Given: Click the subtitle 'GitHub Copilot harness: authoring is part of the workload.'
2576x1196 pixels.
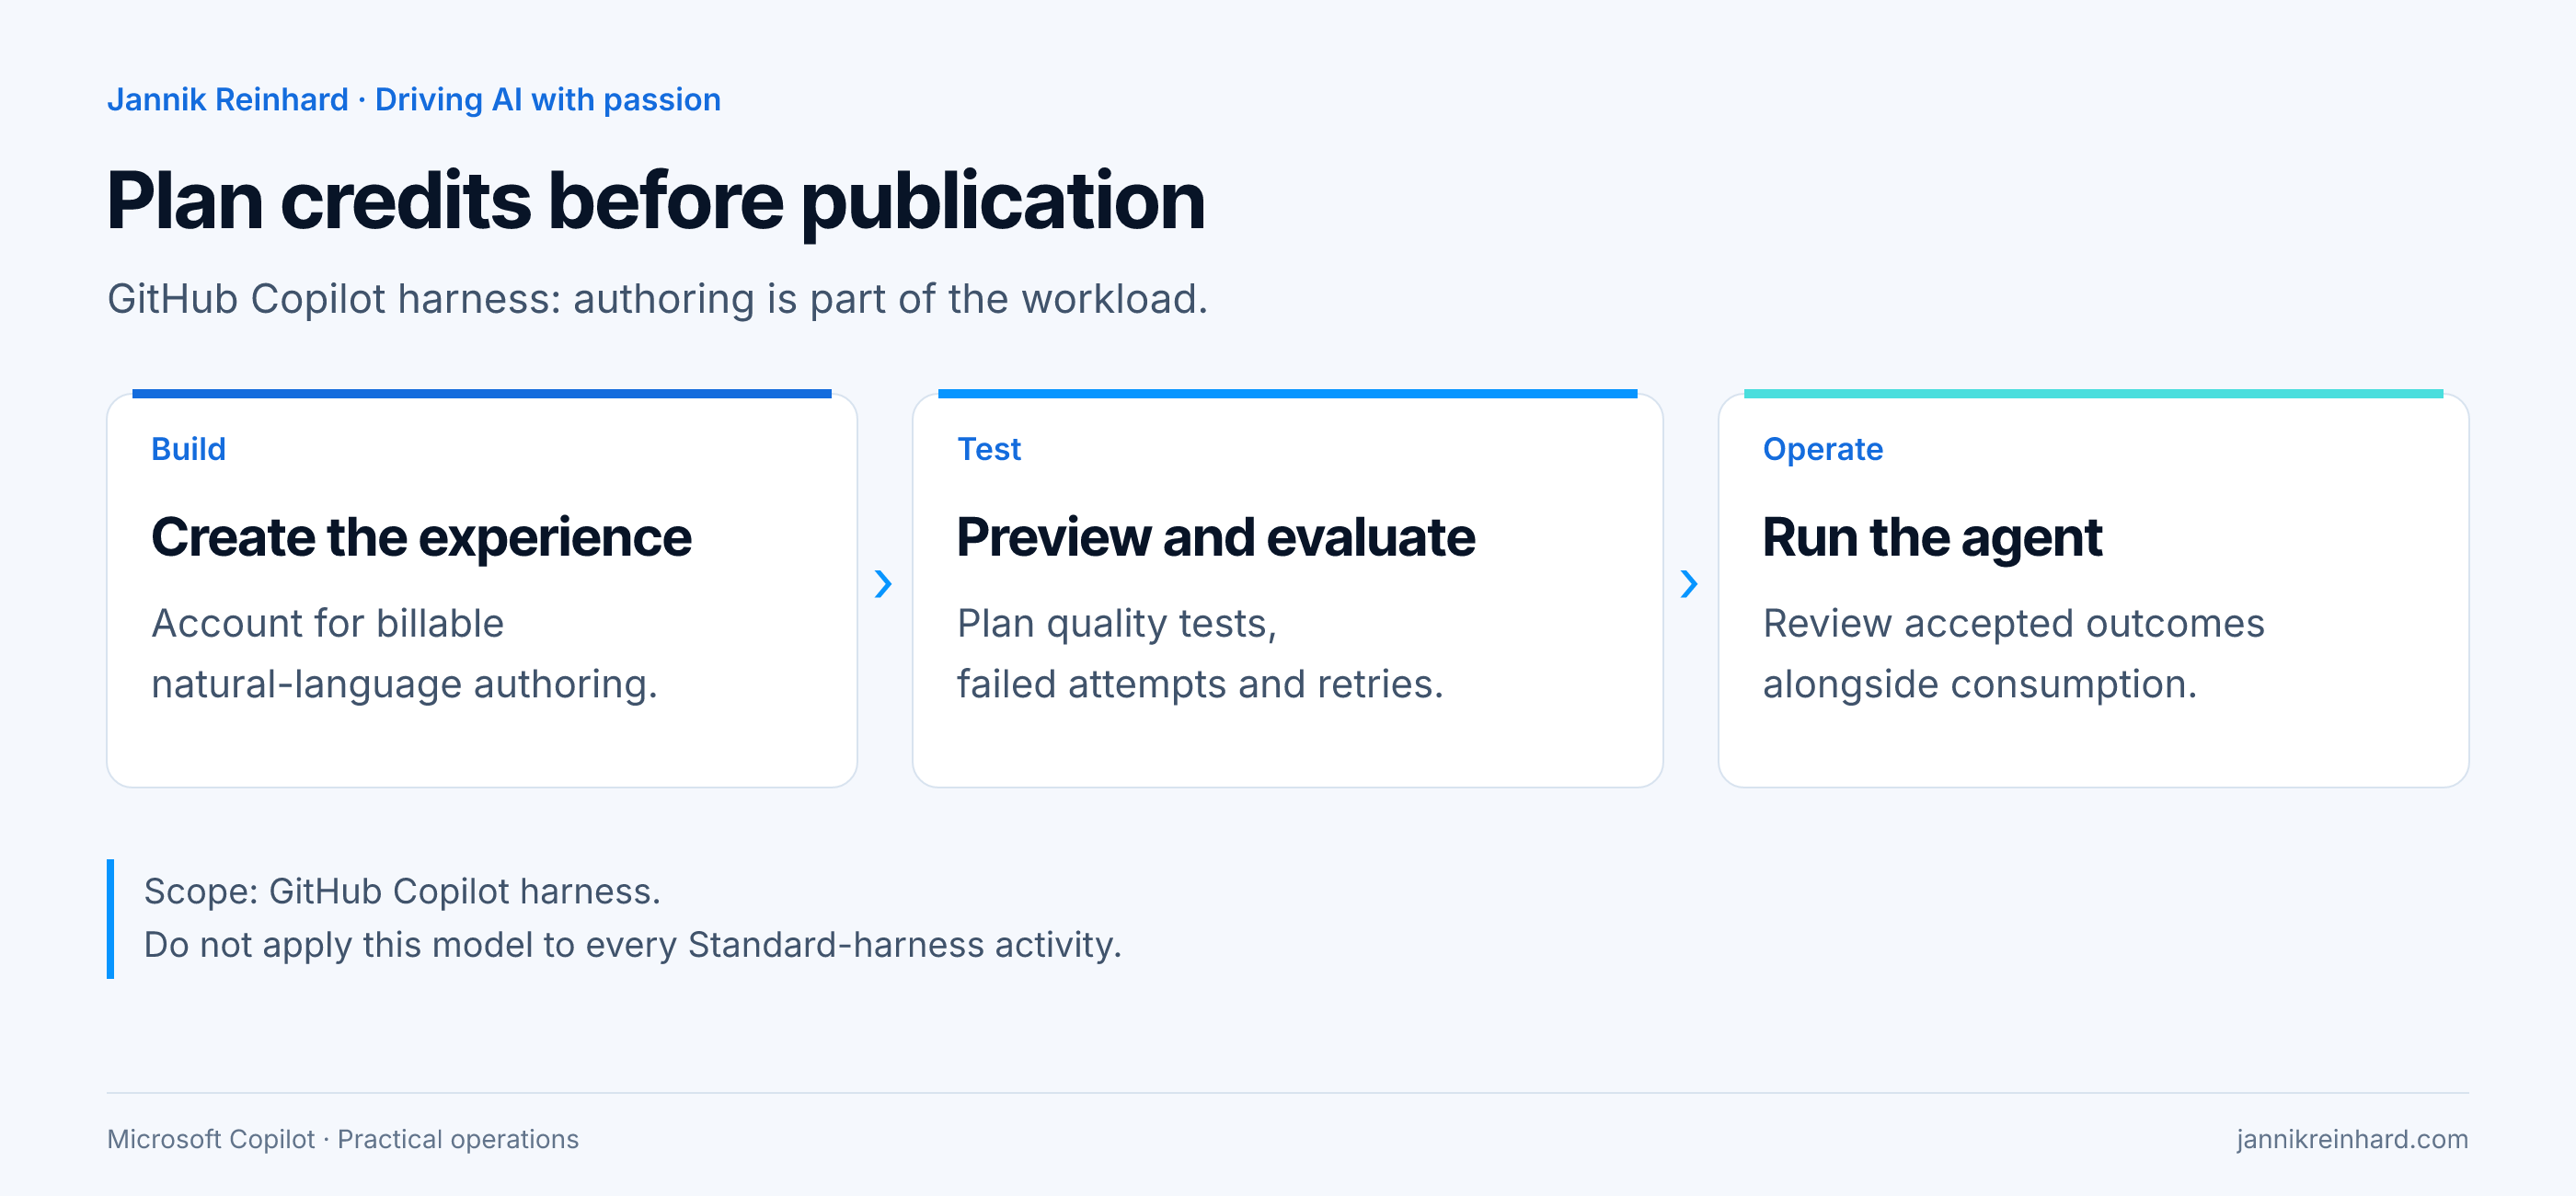Looking at the screenshot, I should (x=658, y=299).
